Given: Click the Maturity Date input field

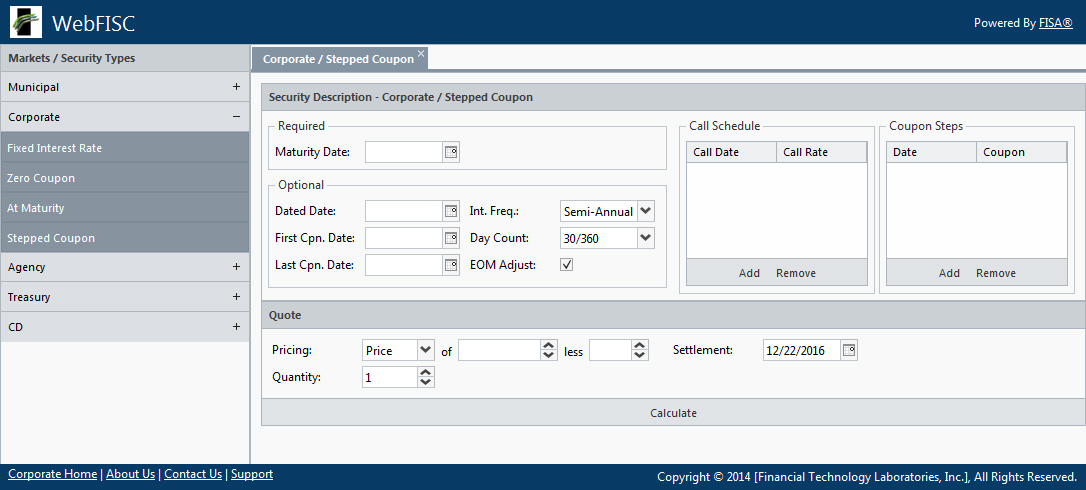Looking at the screenshot, I should 403,152.
